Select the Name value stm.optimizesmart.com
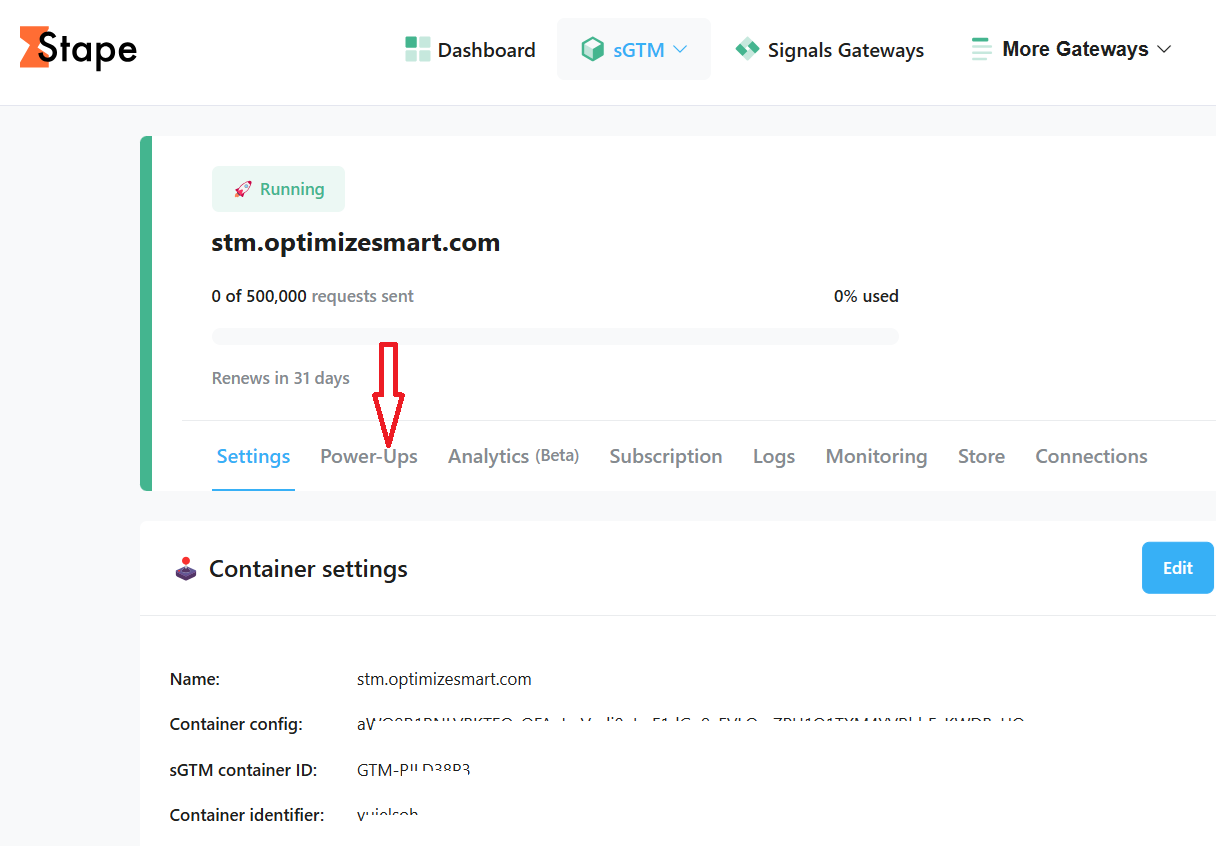This screenshot has height=846, width=1216. click(444, 679)
